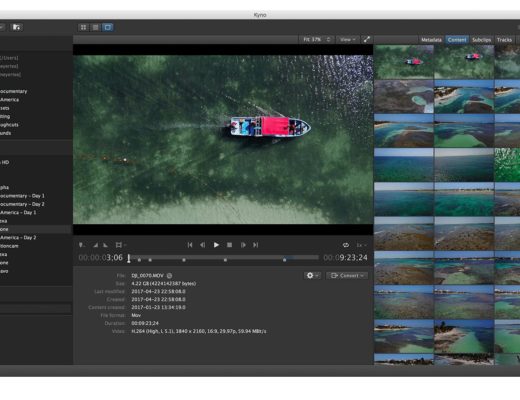Click the size value 4.22 GB
Screen dimensions: 520x400
coord(164,284)
